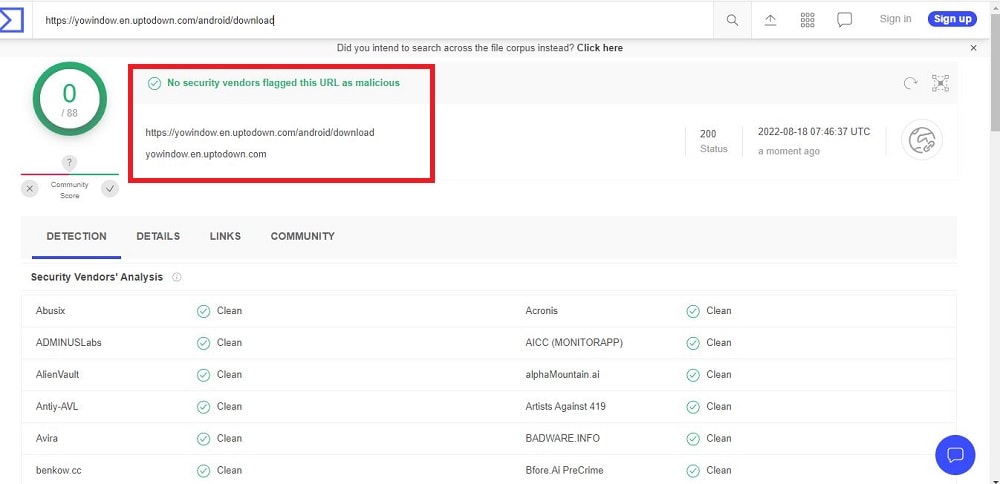Click the 2022-08-18 07:46:37 UTC timestamp
The height and width of the screenshot is (484, 1000).
[814, 132]
